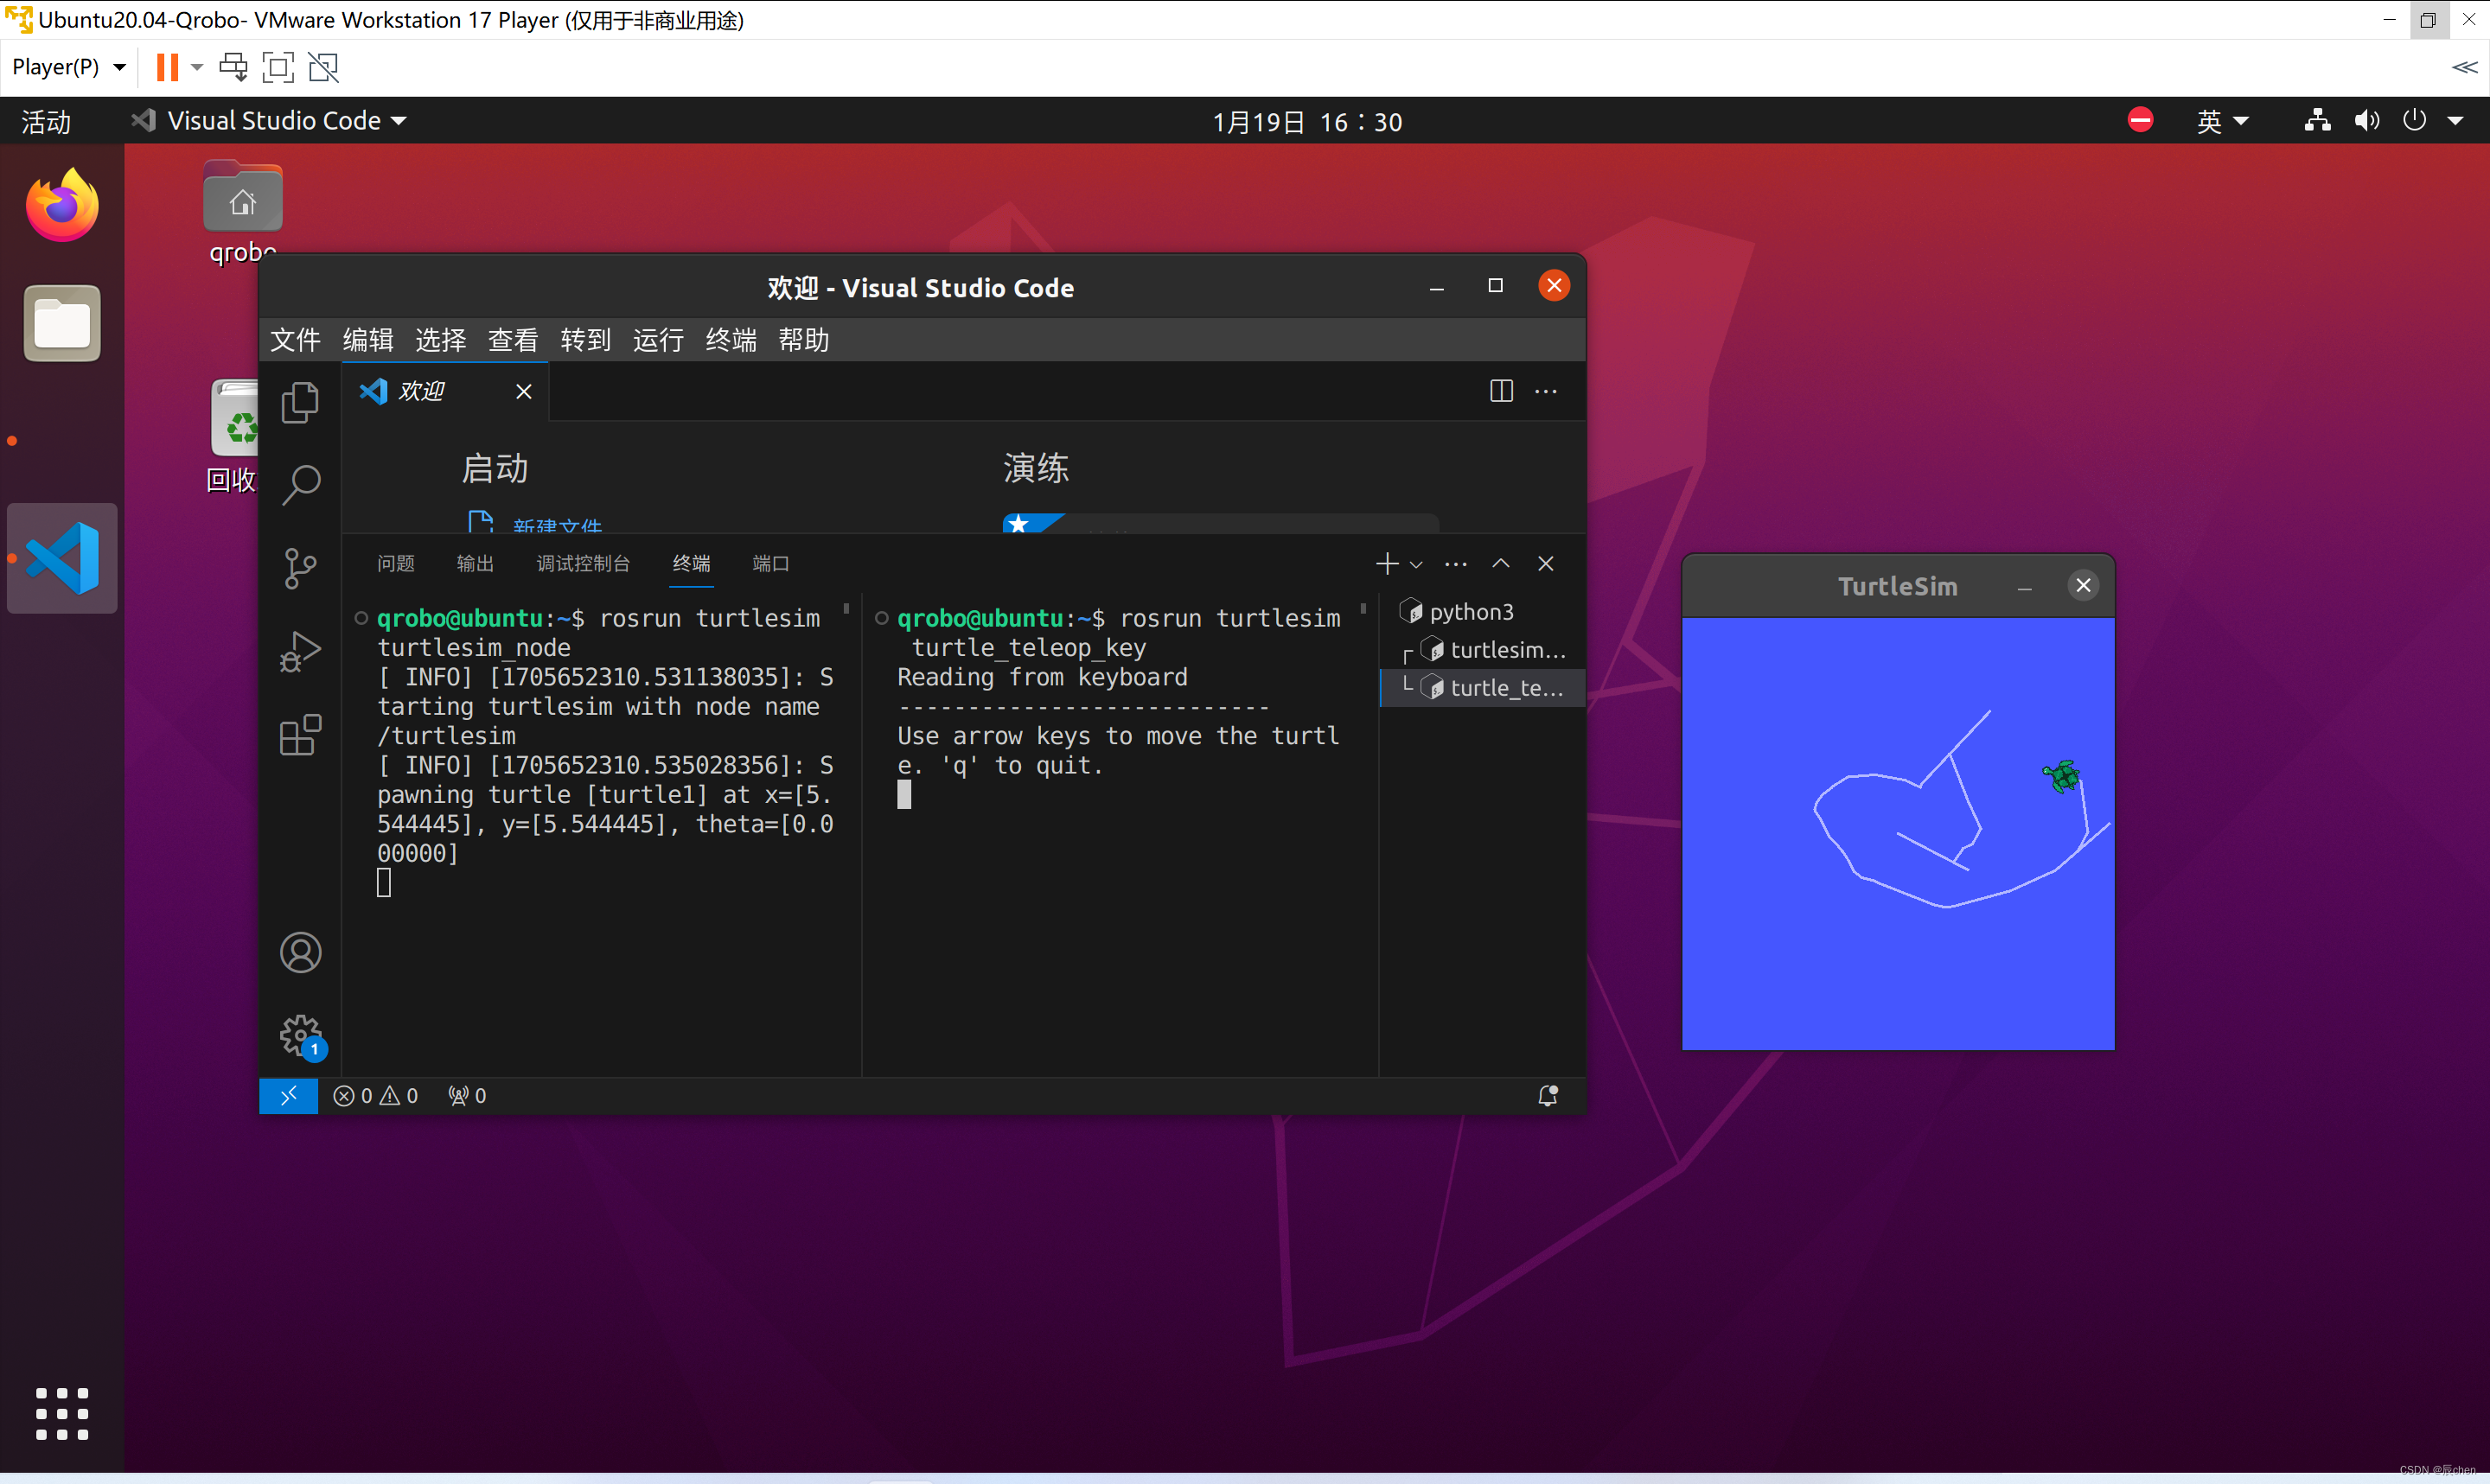2490x1484 pixels.
Task: Focus the left turtlesim_node terminal pane
Action: tap(601, 834)
